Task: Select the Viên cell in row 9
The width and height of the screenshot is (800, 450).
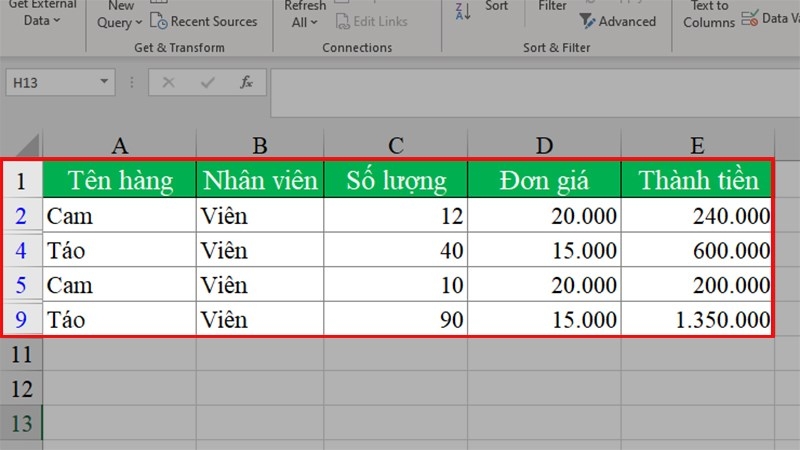Action: (260, 319)
